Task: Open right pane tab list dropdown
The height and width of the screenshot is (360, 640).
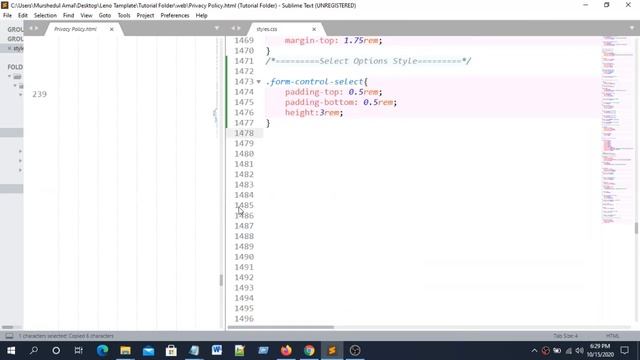Action: coord(632,28)
